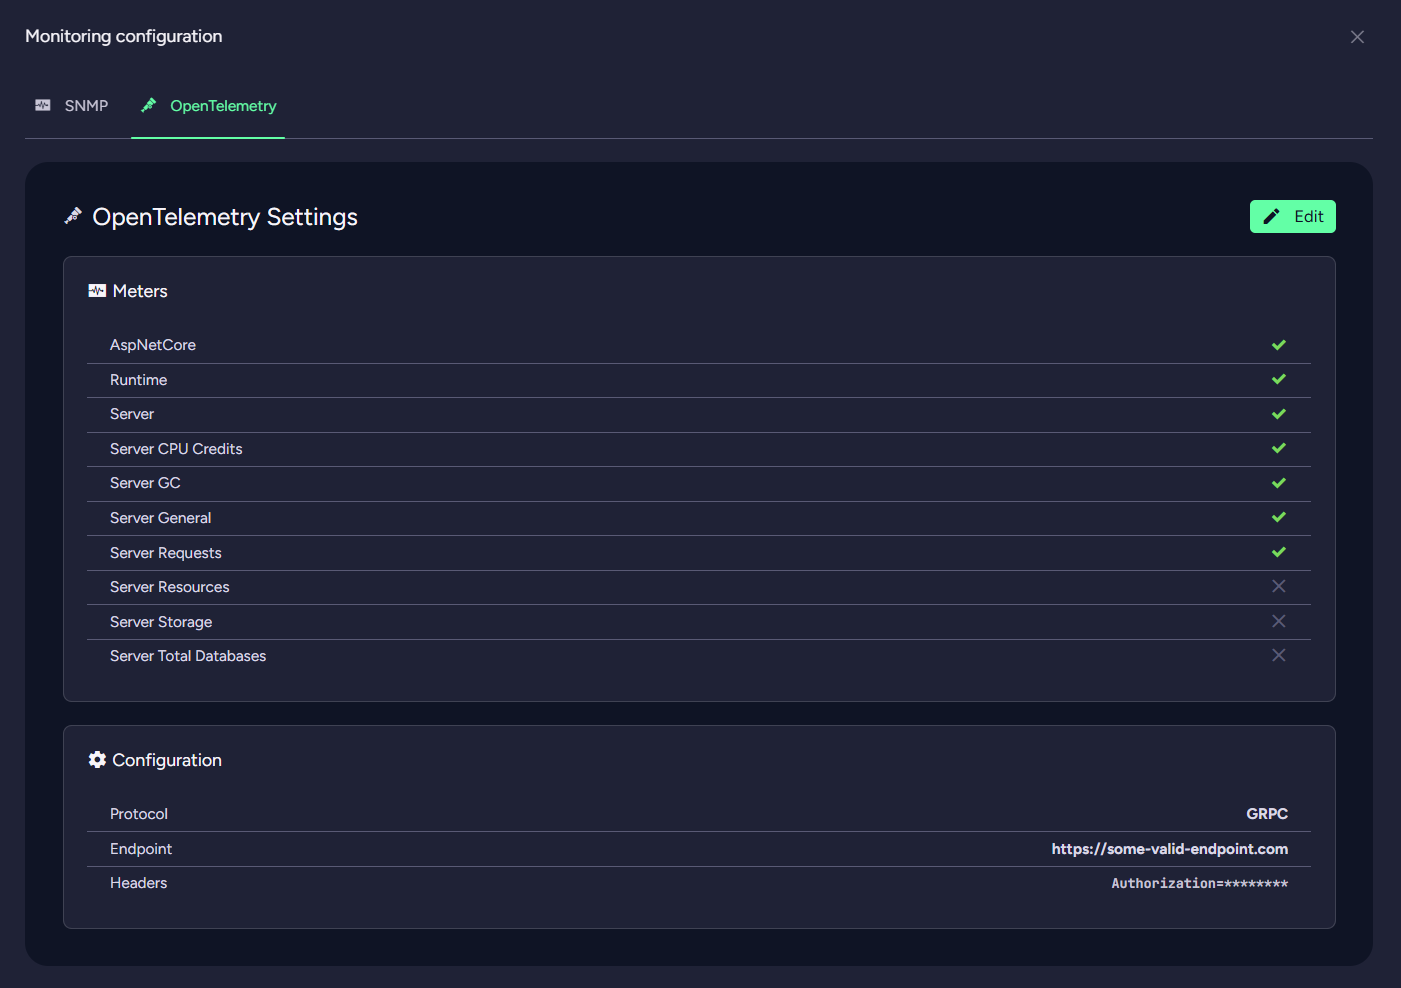Click the green checkmark next to AspNetCore
This screenshot has width=1401, height=988.
tap(1278, 344)
